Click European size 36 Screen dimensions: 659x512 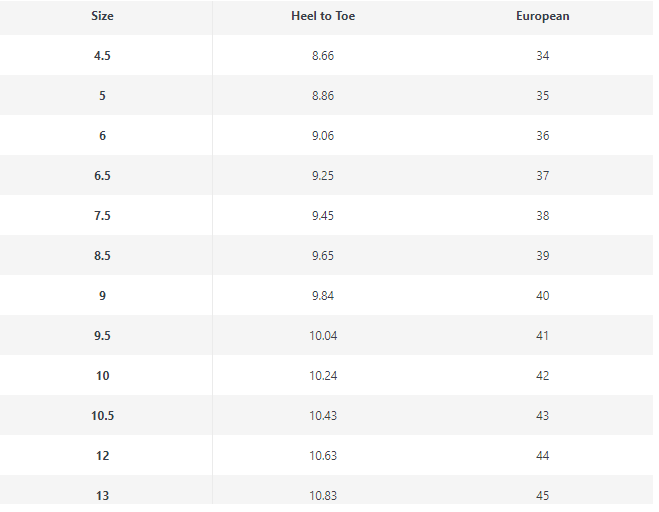pos(542,136)
